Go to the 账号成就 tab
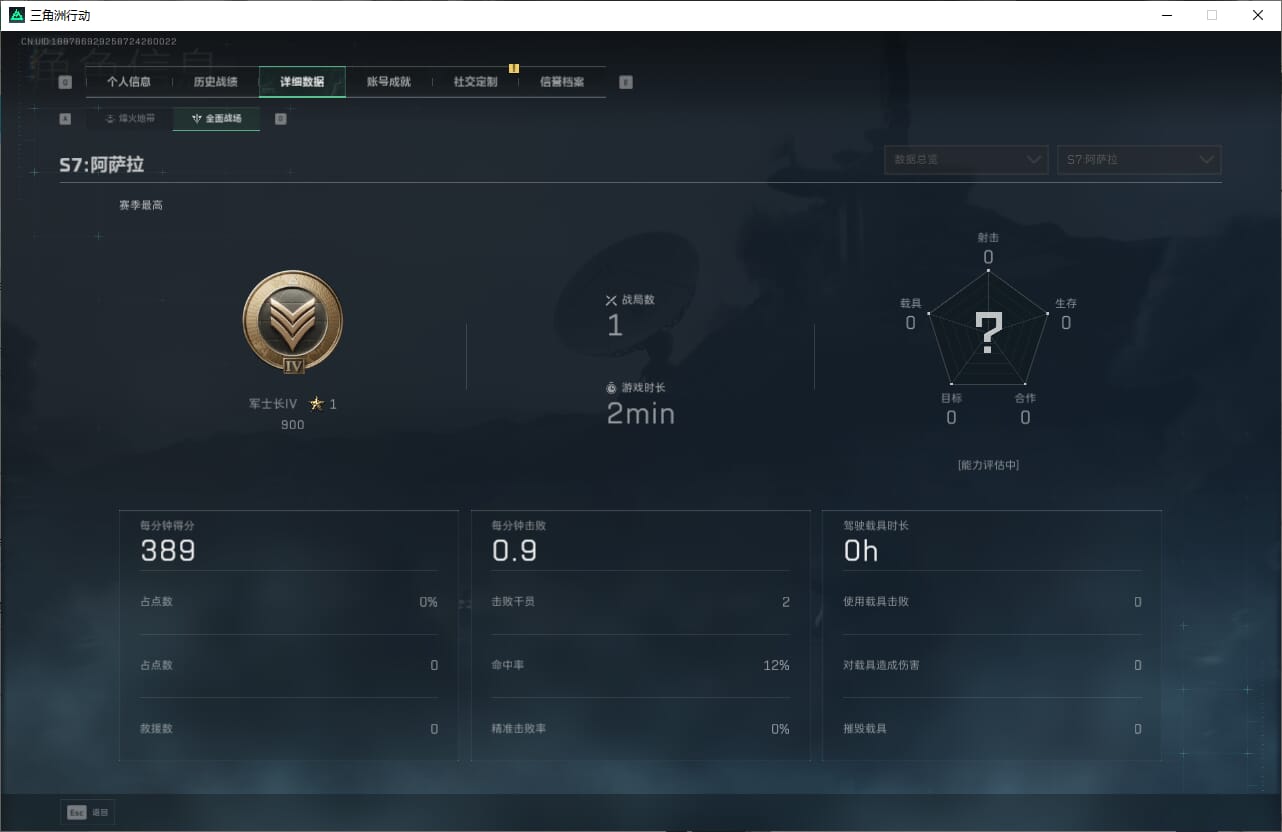The height and width of the screenshot is (832, 1282). tap(389, 82)
